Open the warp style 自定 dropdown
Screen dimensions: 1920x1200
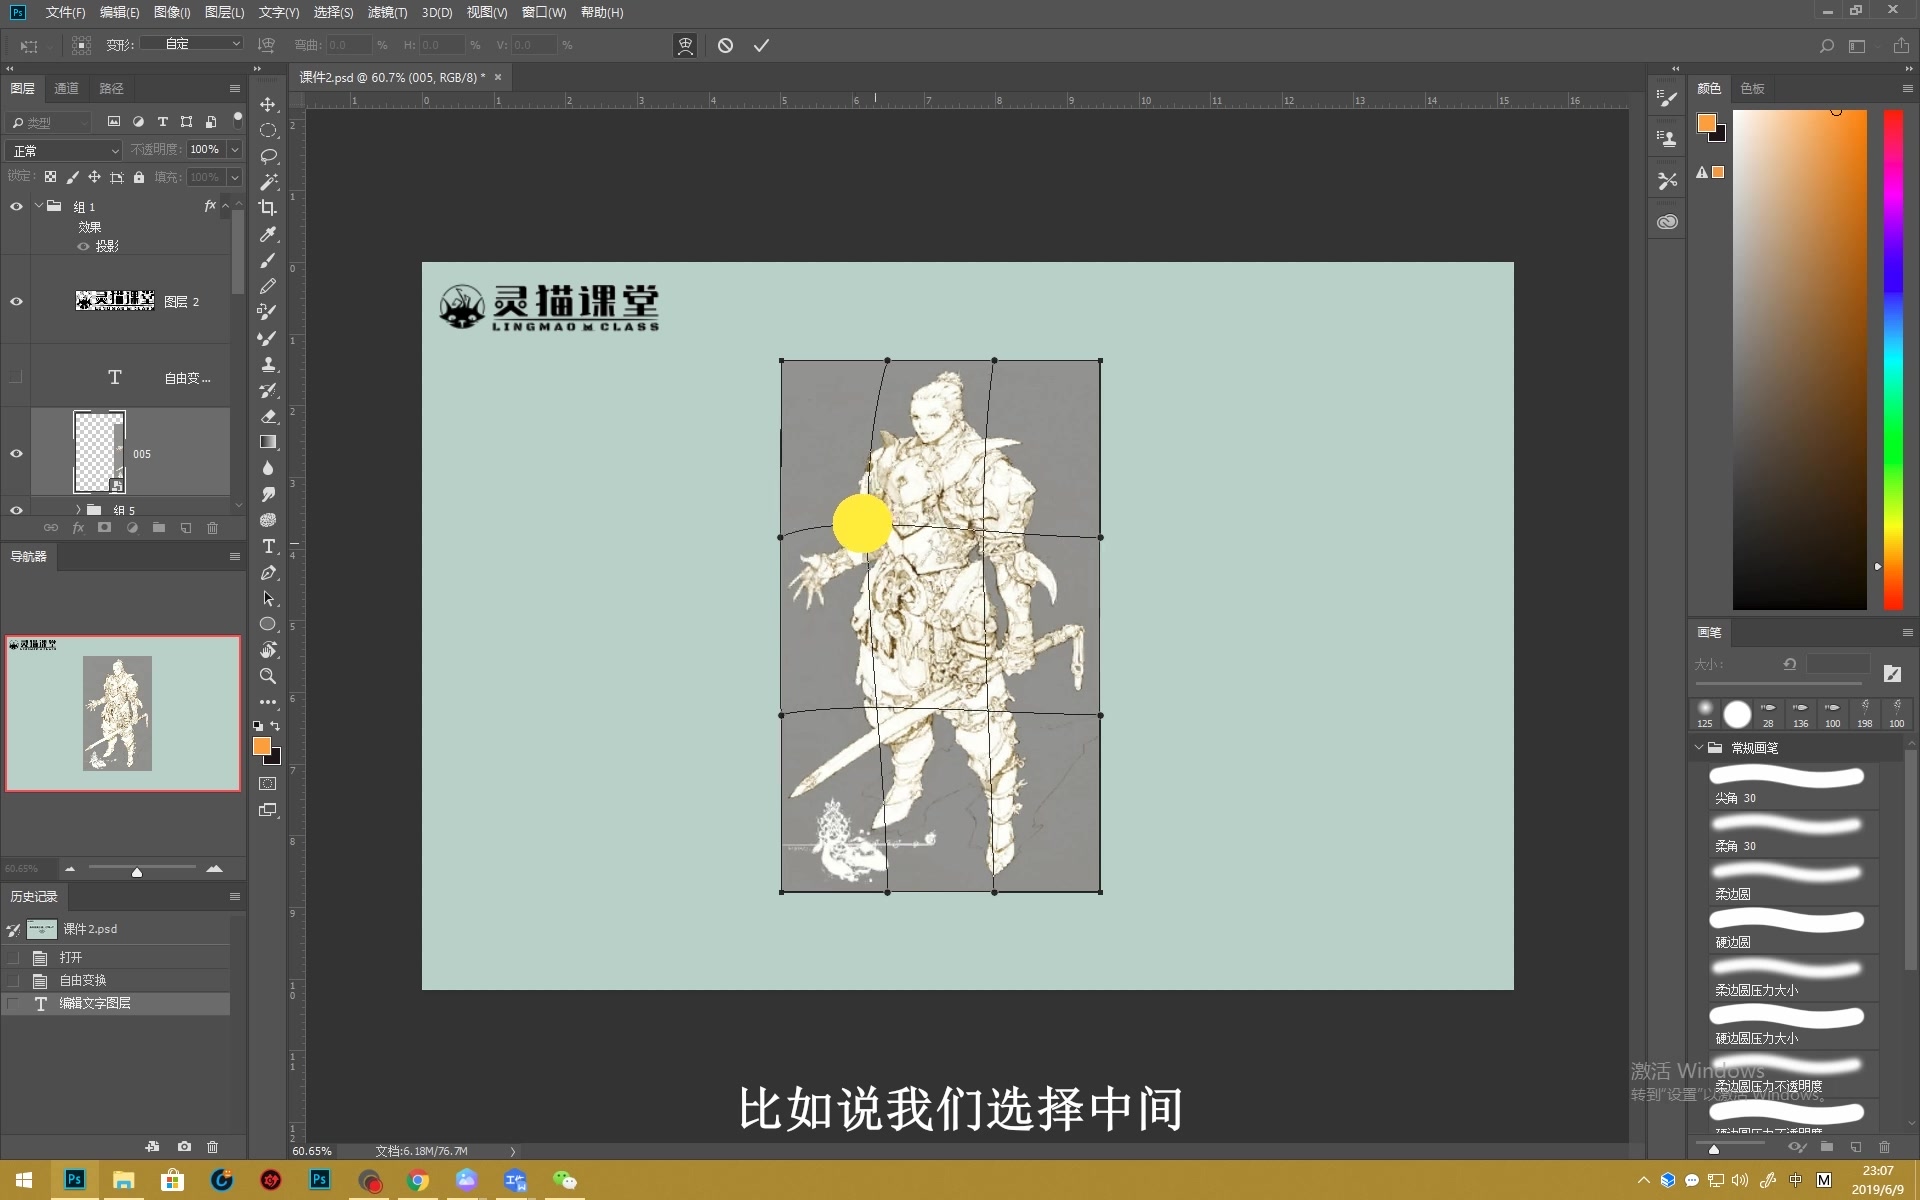[191, 44]
